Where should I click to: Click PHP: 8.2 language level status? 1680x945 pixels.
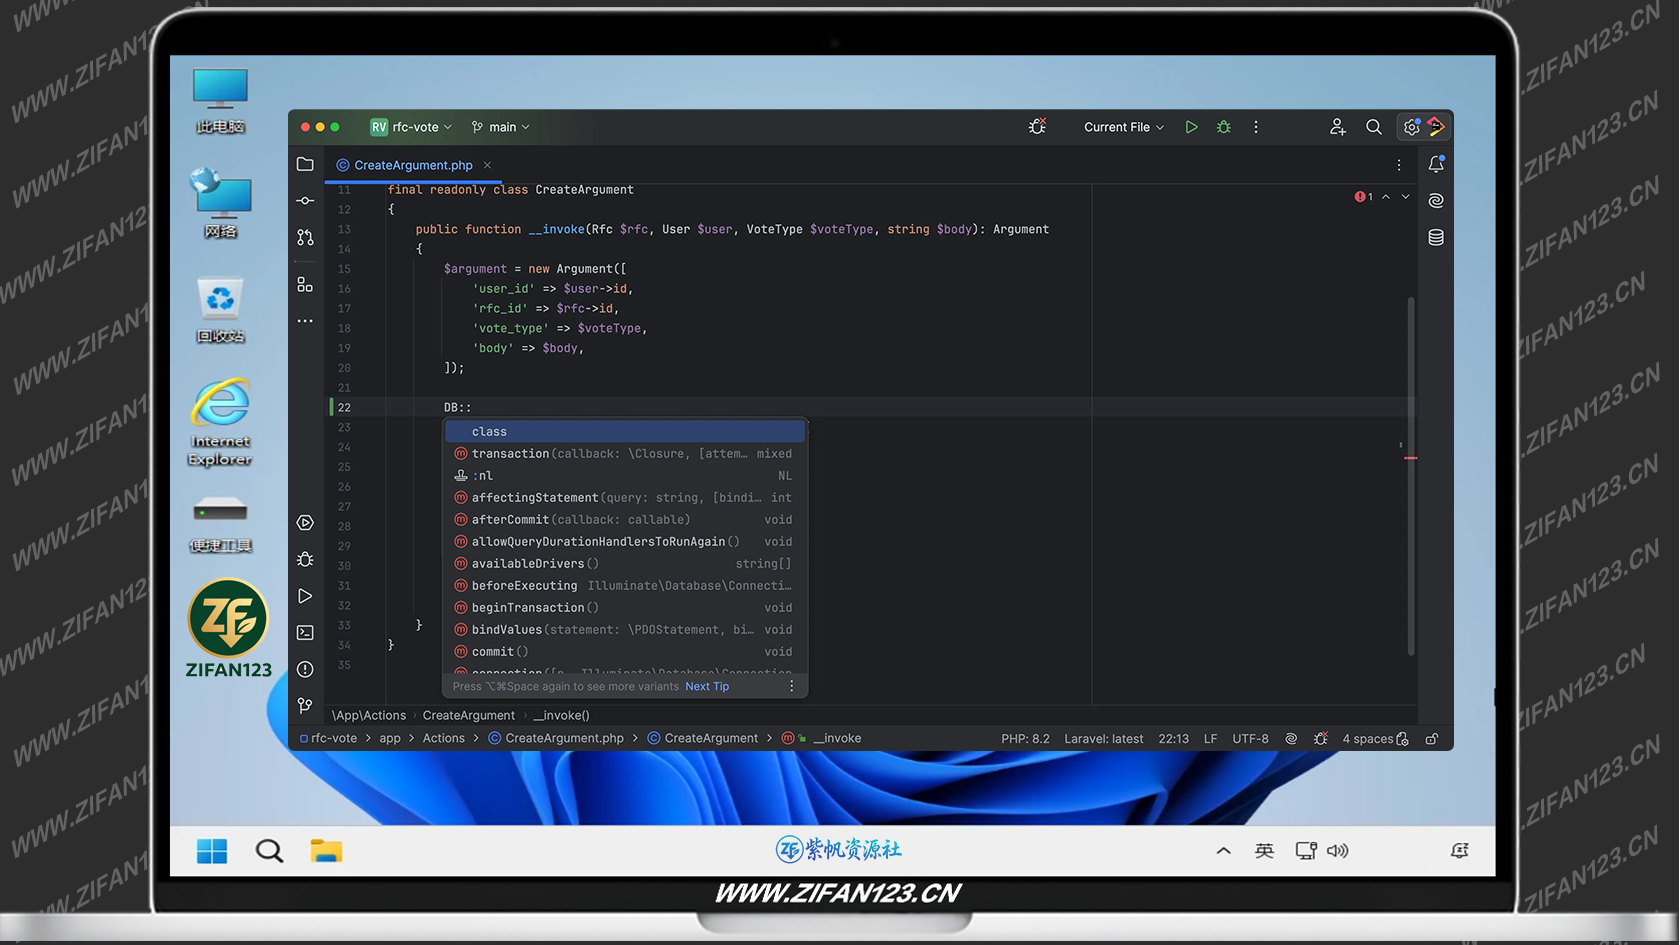(1025, 739)
